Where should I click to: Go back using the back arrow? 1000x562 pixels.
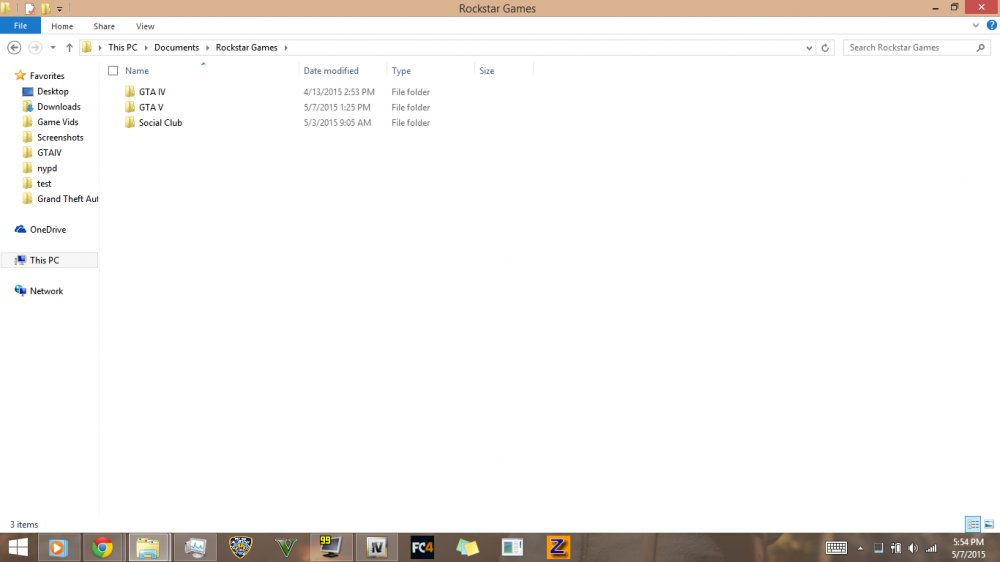(x=14, y=47)
